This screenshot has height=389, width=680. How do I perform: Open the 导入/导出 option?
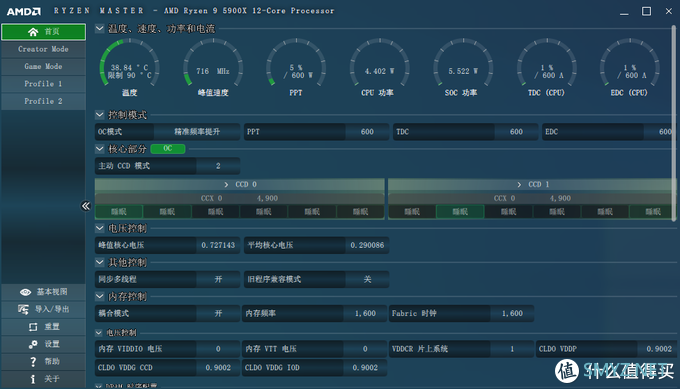point(43,309)
